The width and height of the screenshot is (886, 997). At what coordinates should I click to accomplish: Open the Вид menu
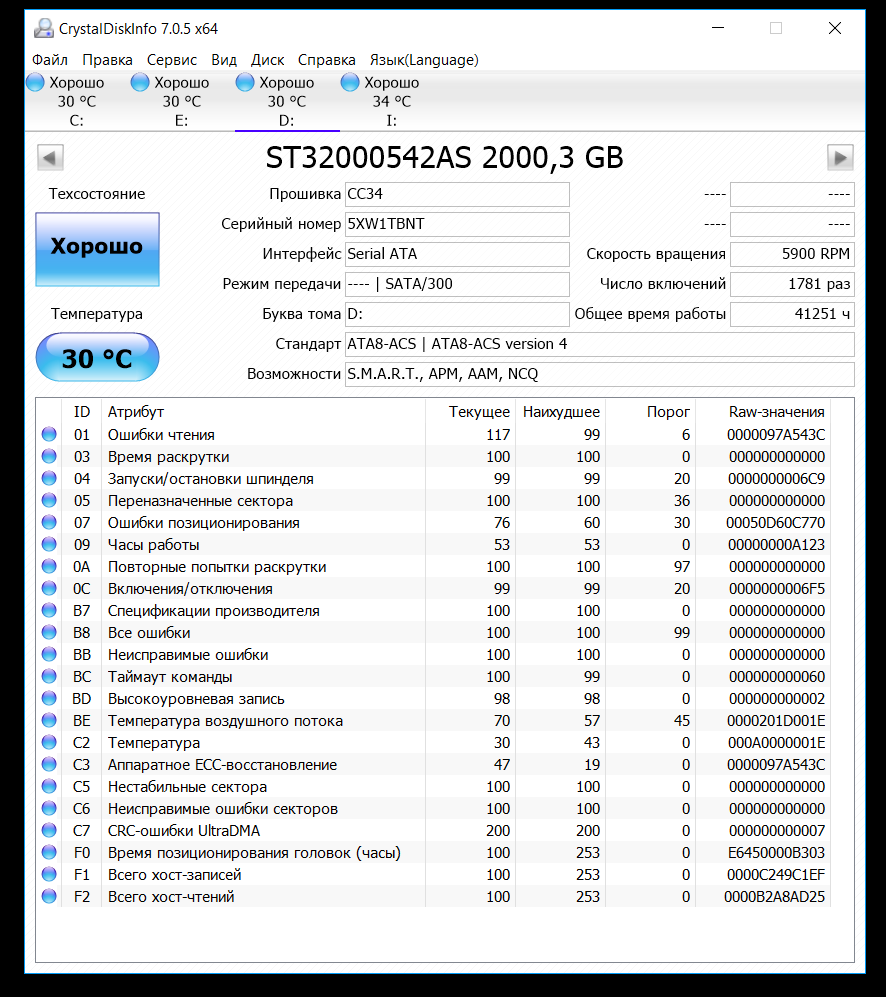(x=224, y=60)
